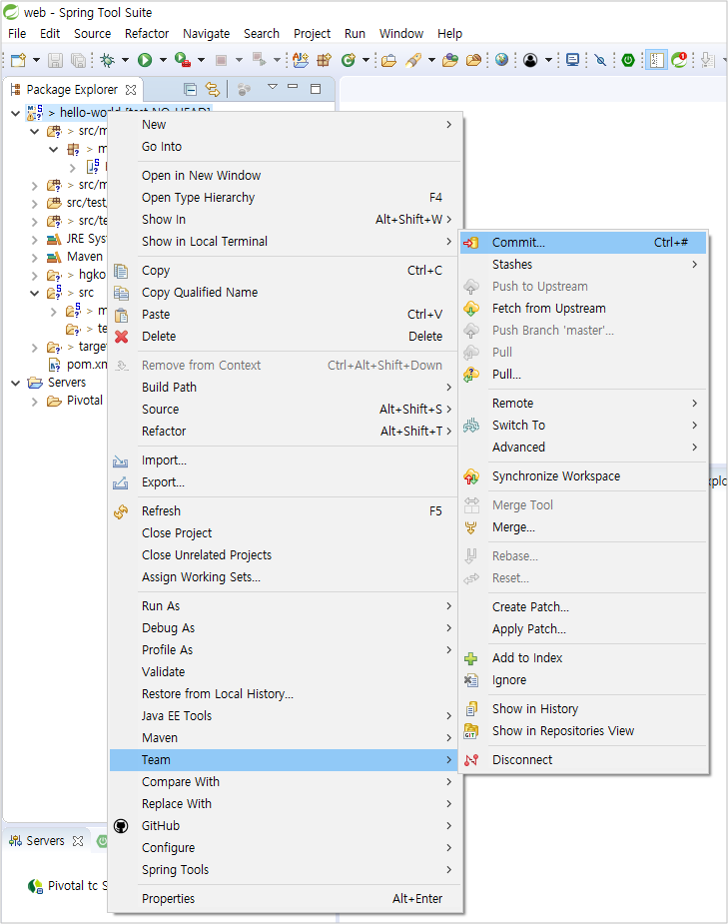Minimize the Package Explorer panel
The height and width of the screenshot is (924, 728).
pyautogui.click(x=293, y=87)
